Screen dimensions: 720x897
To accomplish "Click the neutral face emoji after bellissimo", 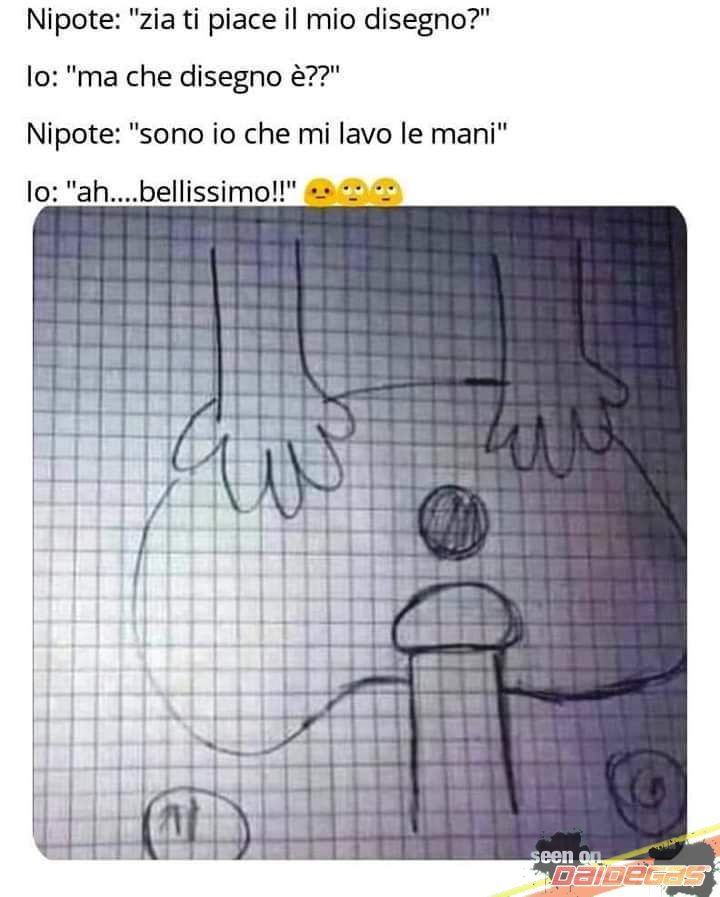I will coord(321,193).
